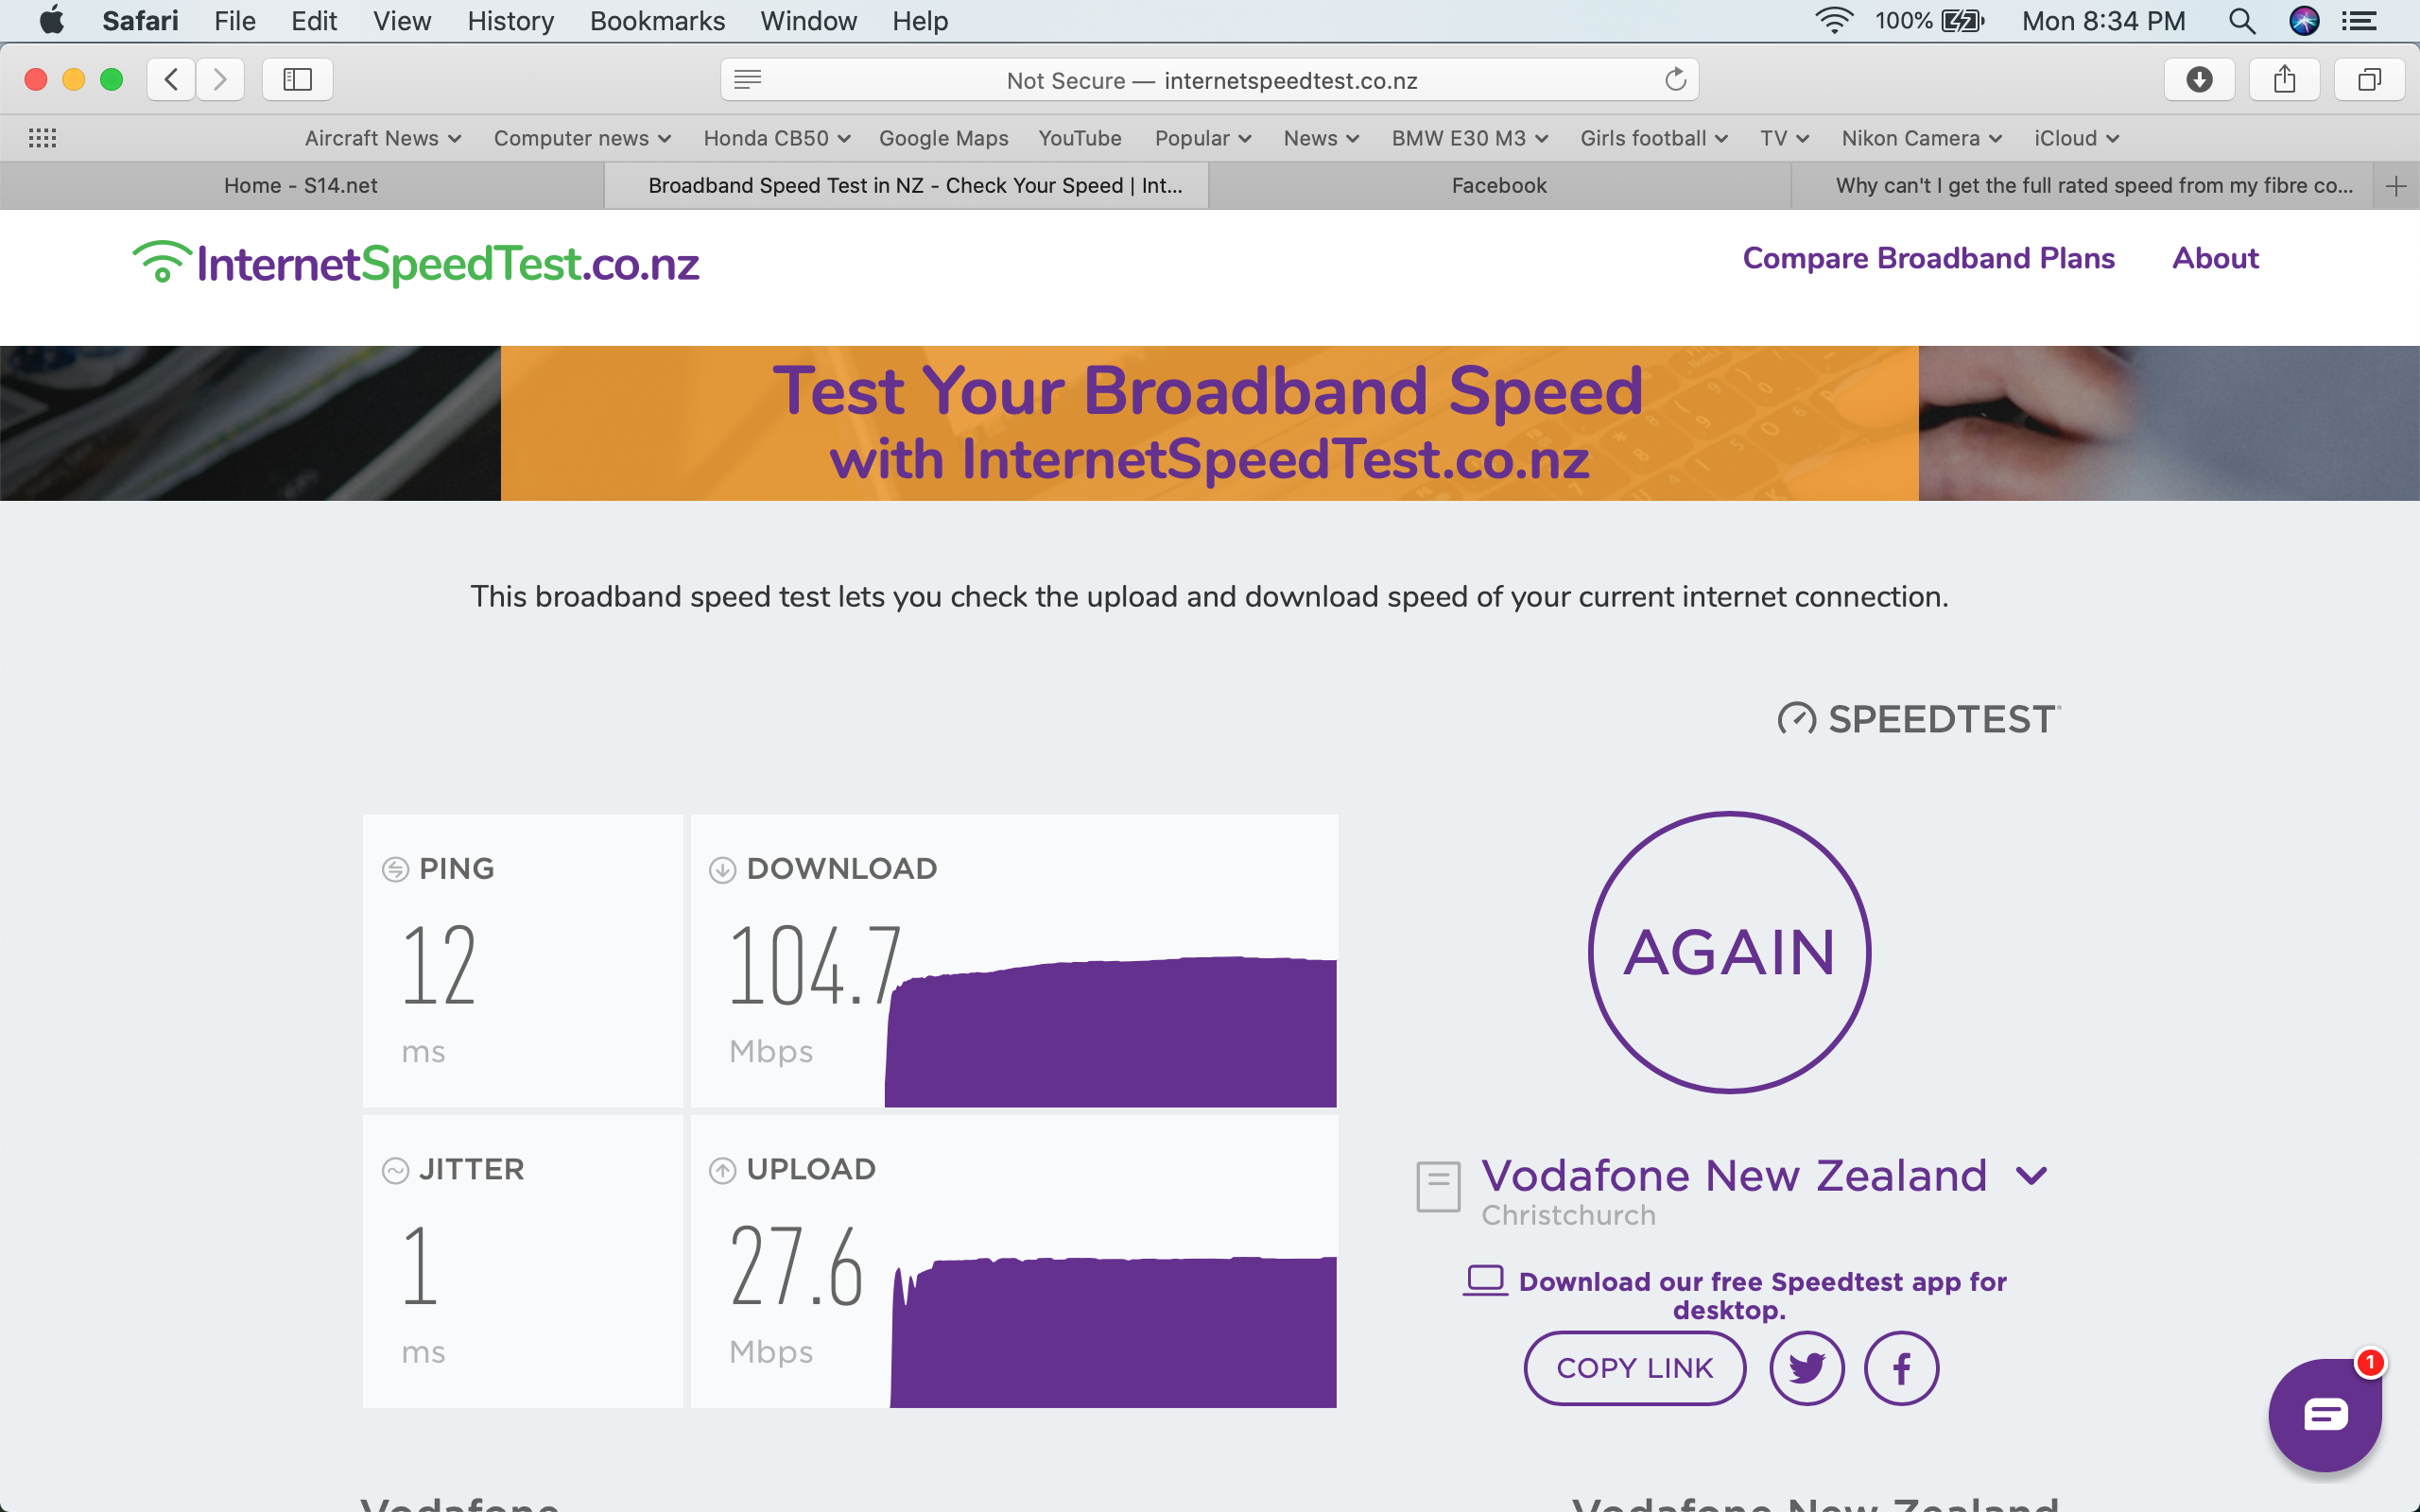Open the Safari downloads icon

[2199, 80]
